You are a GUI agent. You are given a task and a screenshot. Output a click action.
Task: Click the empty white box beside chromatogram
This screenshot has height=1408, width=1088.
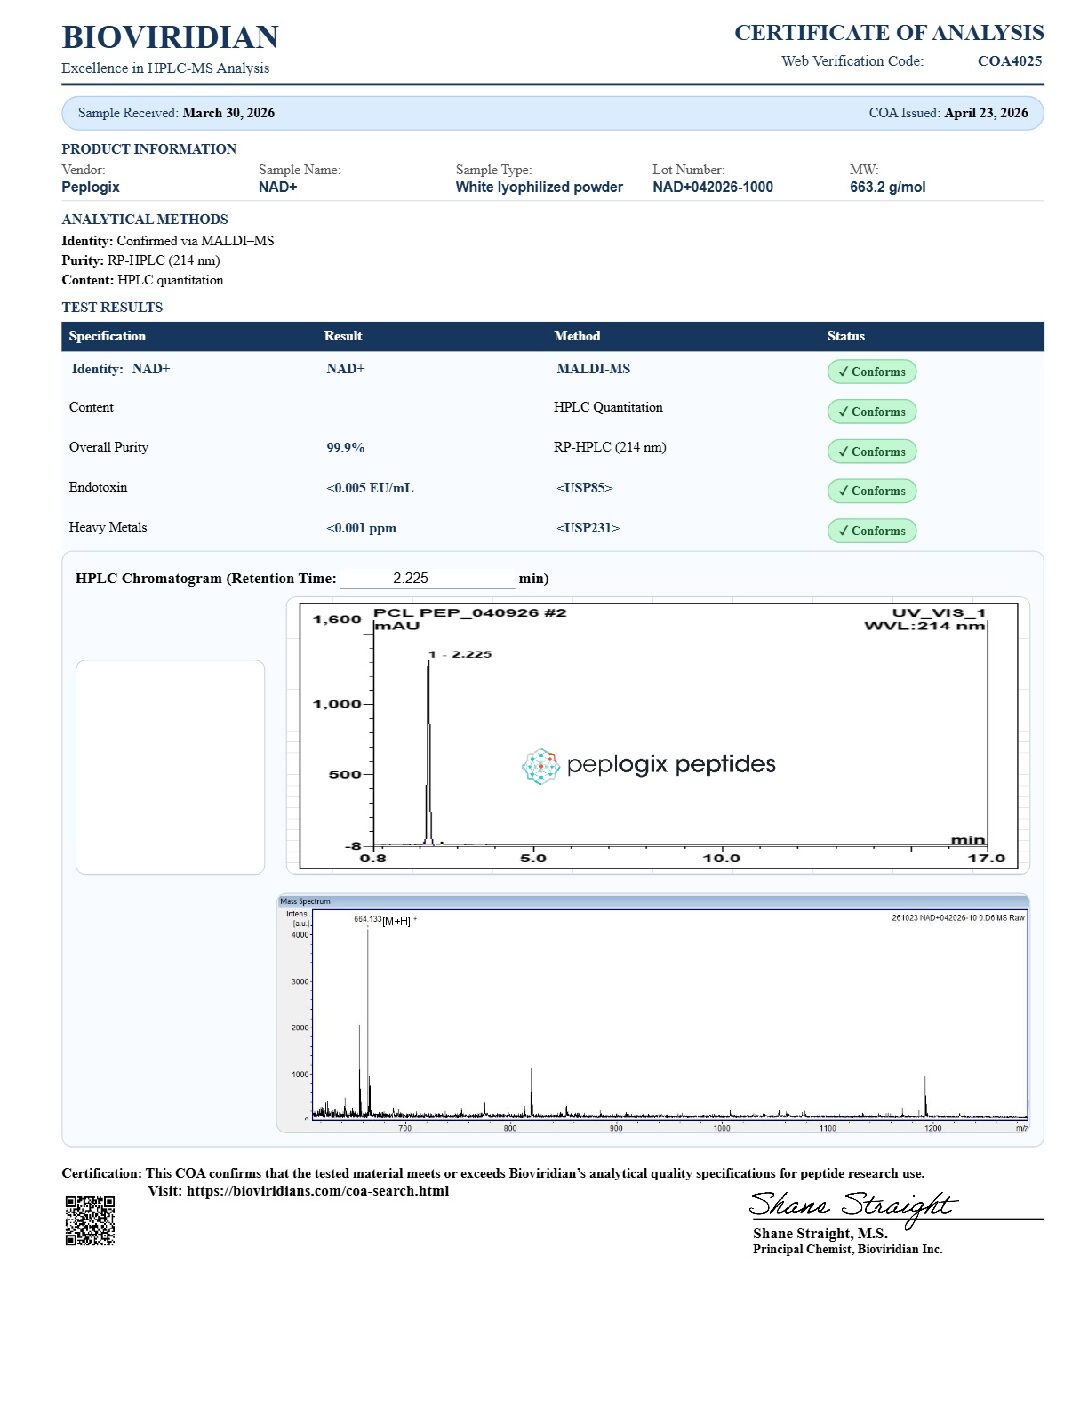click(x=170, y=767)
